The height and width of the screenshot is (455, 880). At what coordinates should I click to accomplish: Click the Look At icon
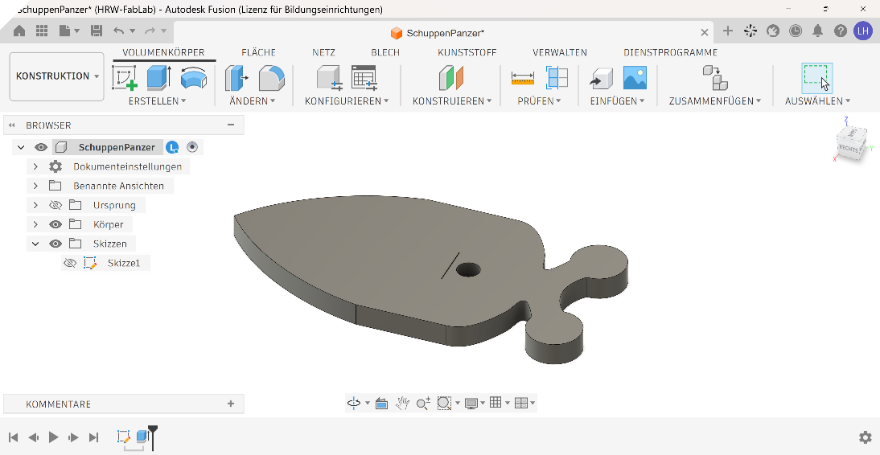pyautogui.click(x=382, y=403)
